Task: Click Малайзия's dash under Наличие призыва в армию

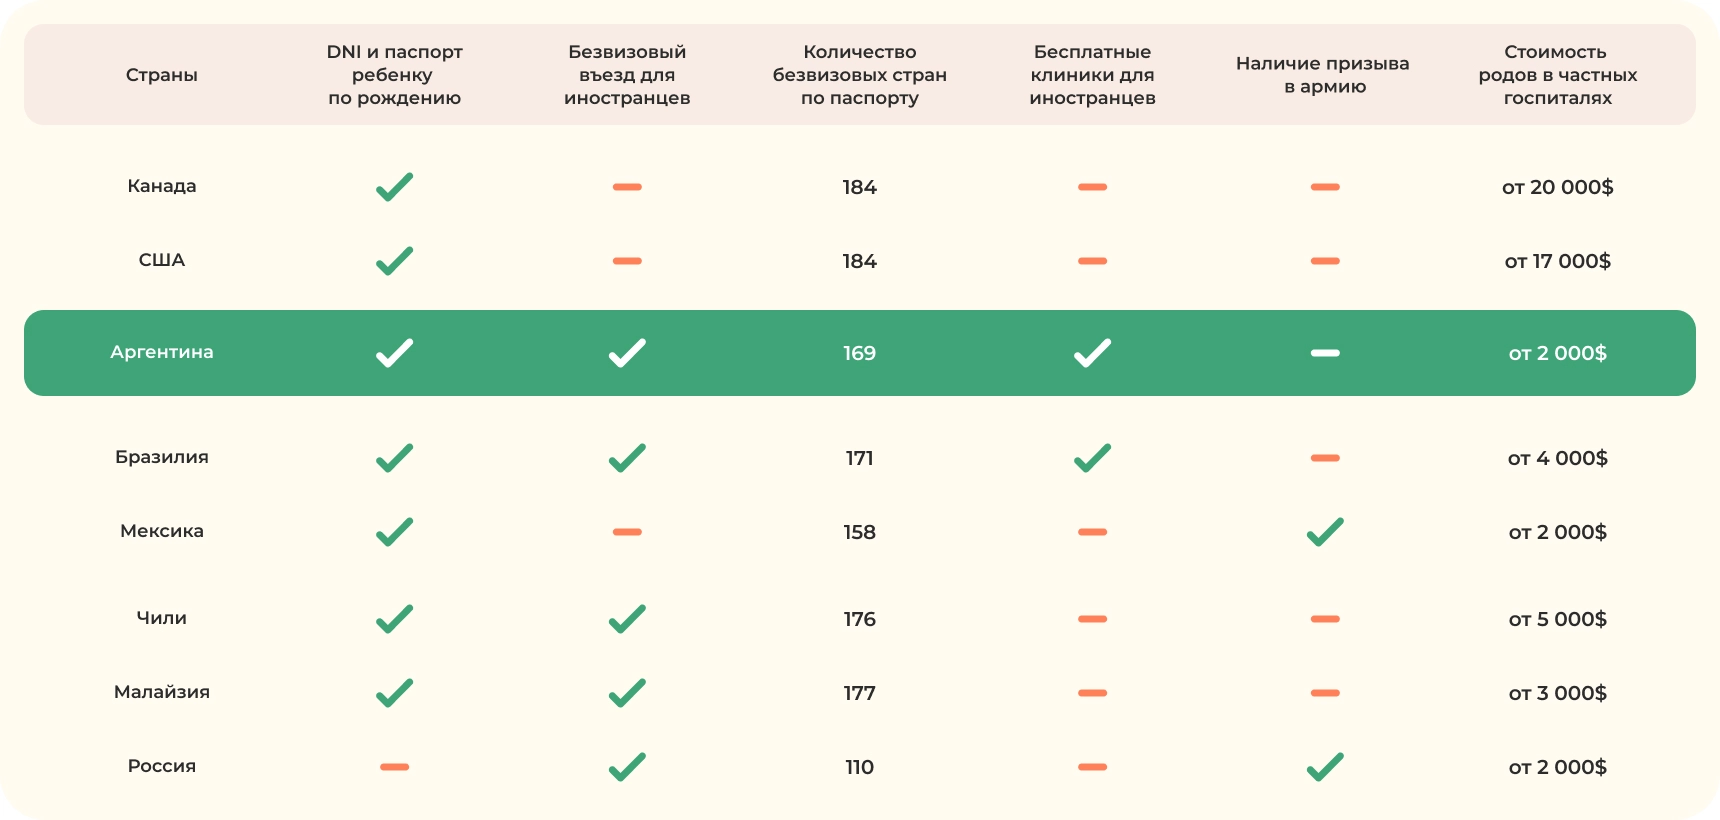Action: [x=1325, y=693]
